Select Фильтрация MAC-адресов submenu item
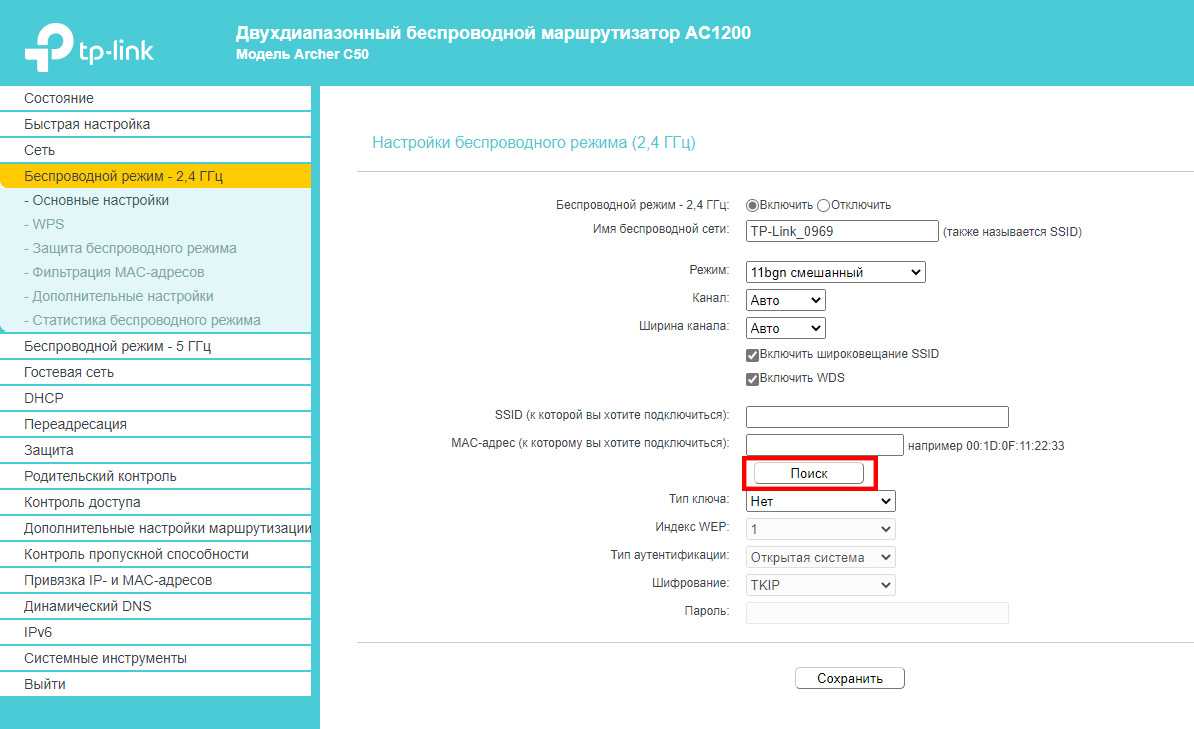1194x729 pixels. (118, 272)
